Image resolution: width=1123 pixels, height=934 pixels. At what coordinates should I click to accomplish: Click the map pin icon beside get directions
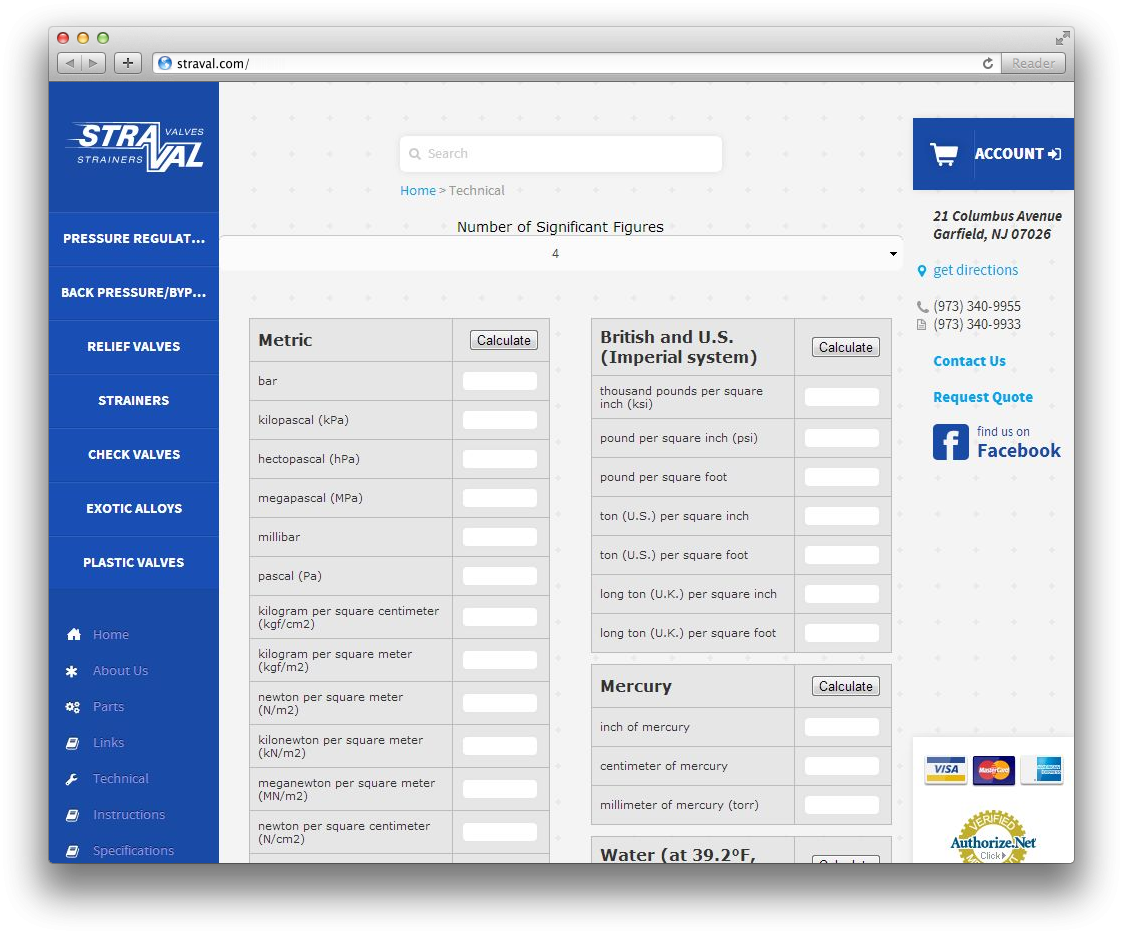pyautogui.click(x=922, y=271)
